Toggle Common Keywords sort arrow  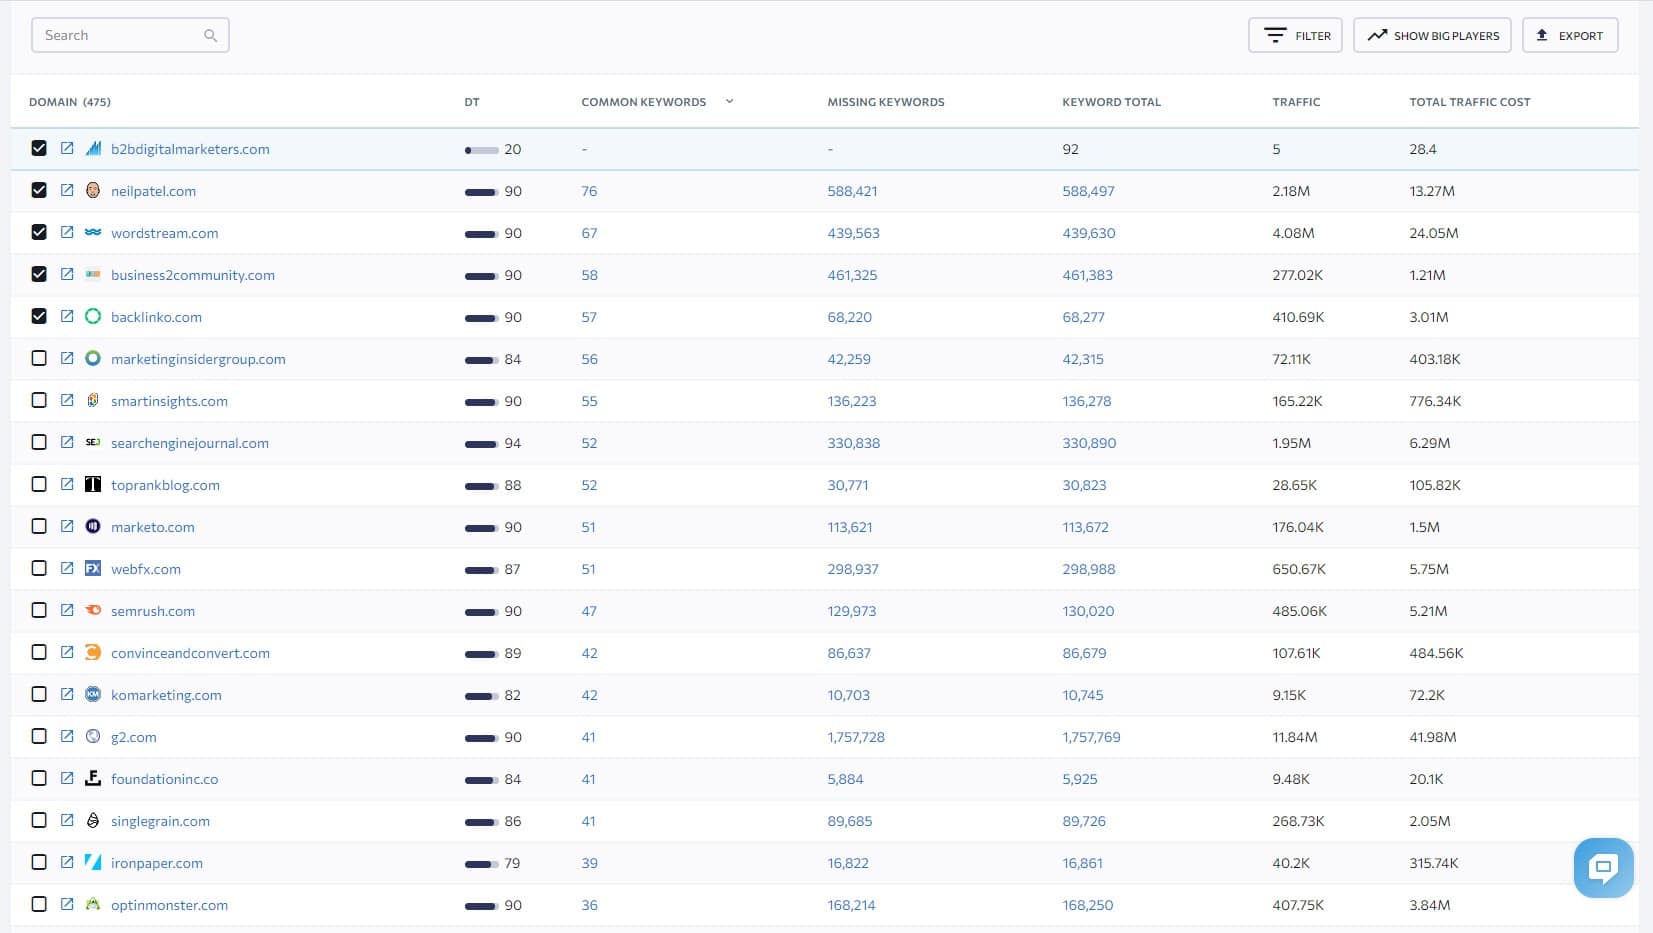[729, 101]
